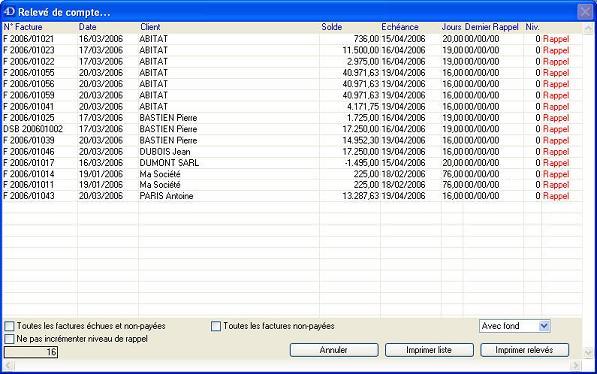Viewport: 597px width, 374px height.
Task: Click Rappel for invoice F 2006/01041
Action: pos(556,107)
